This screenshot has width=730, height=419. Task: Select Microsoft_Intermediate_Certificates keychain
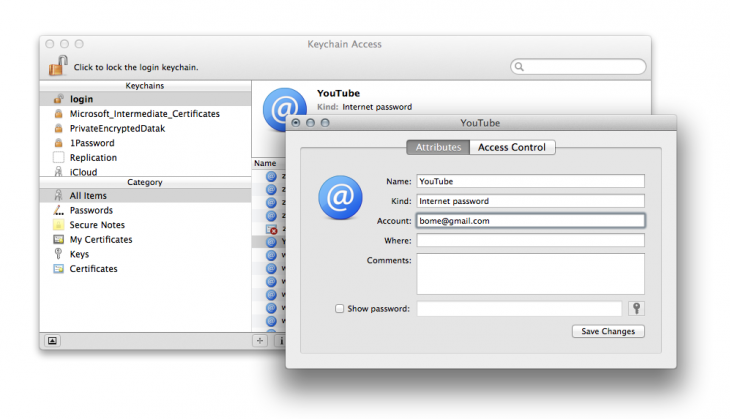(x=145, y=114)
